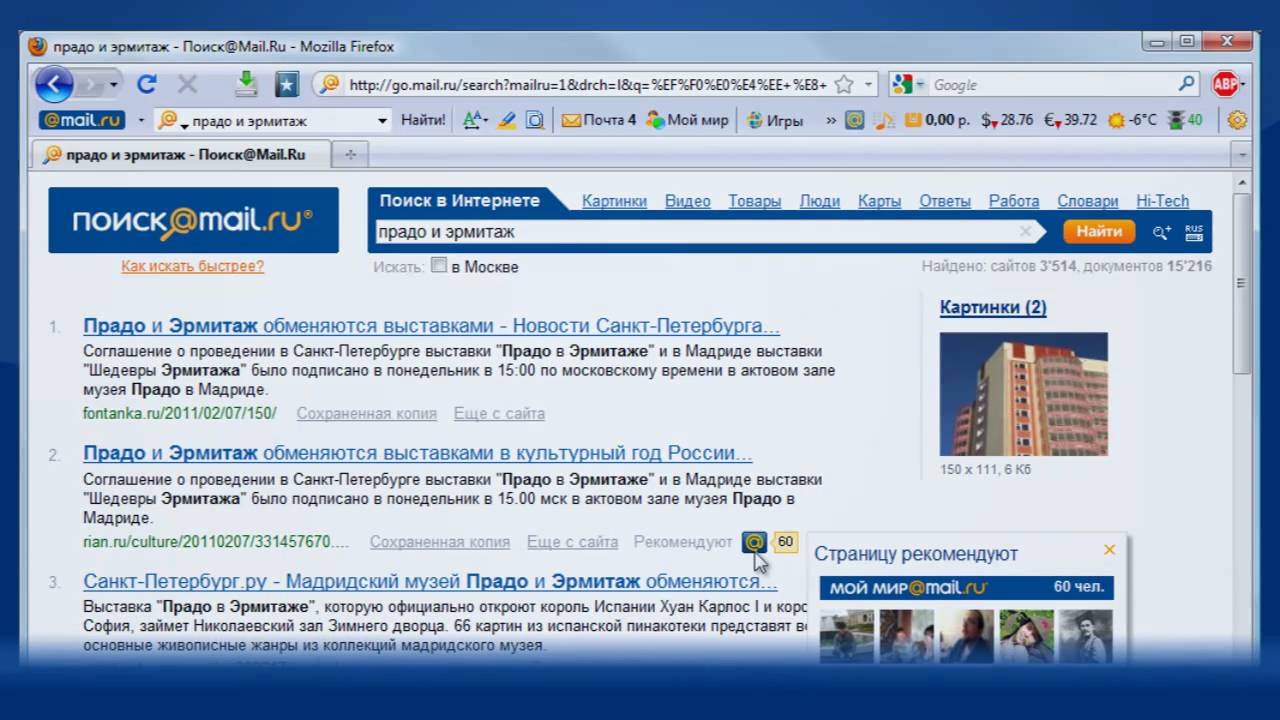
Task: Switch to Товары search tab
Action: coord(755,201)
